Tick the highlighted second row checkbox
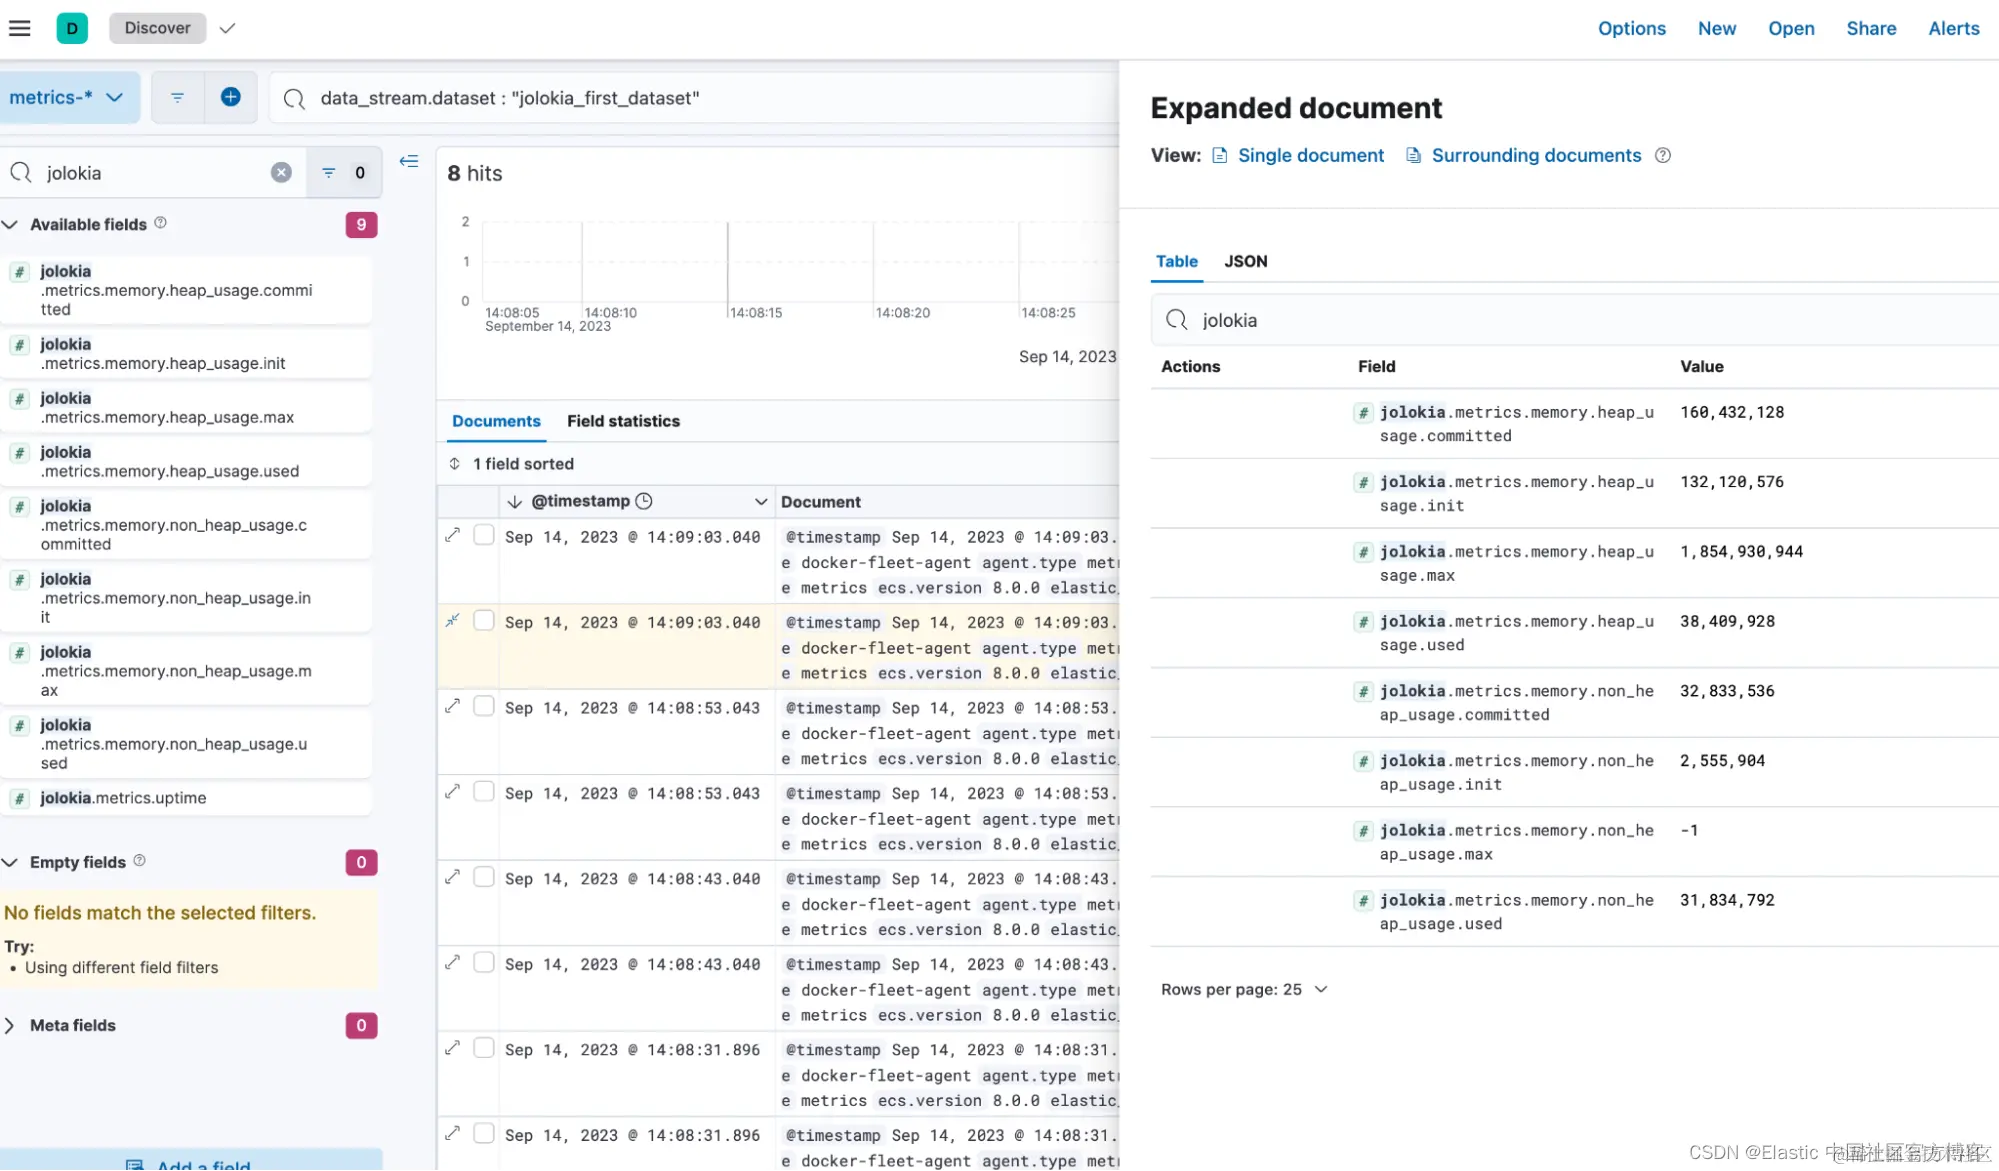Image resolution: width=1999 pixels, height=1171 pixels. pos(484,621)
